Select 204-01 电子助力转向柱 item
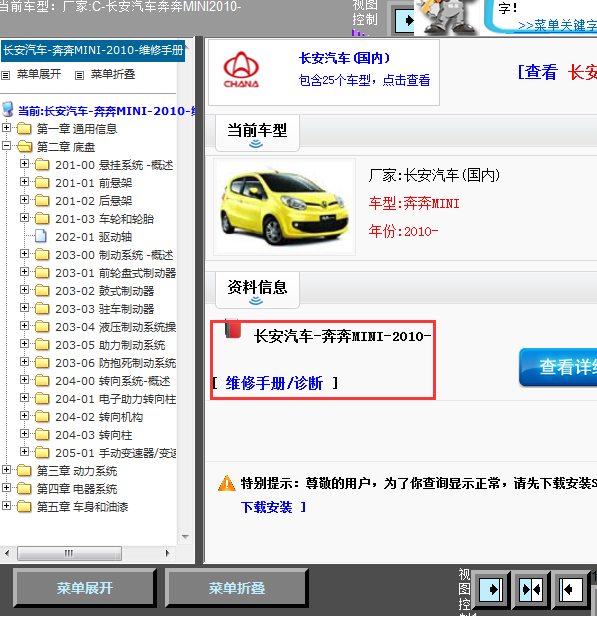 (x=115, y=399)
